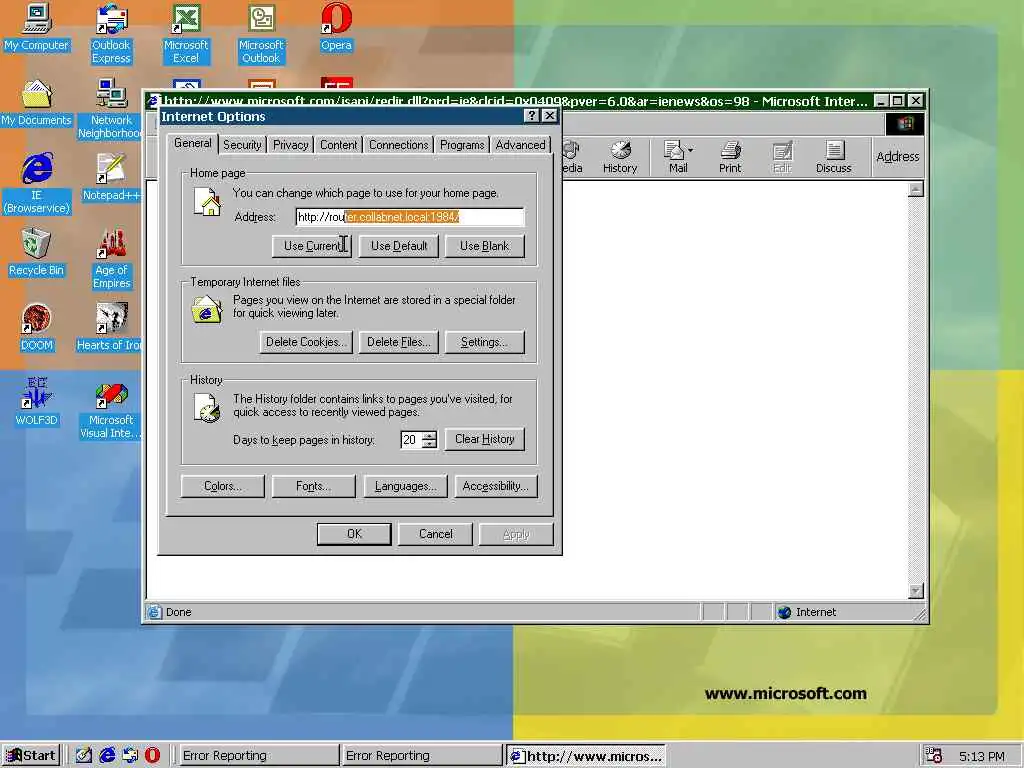1024x768 pixels.
Task: Select the Age of Empires shortcut
Action: coord(111,259)
